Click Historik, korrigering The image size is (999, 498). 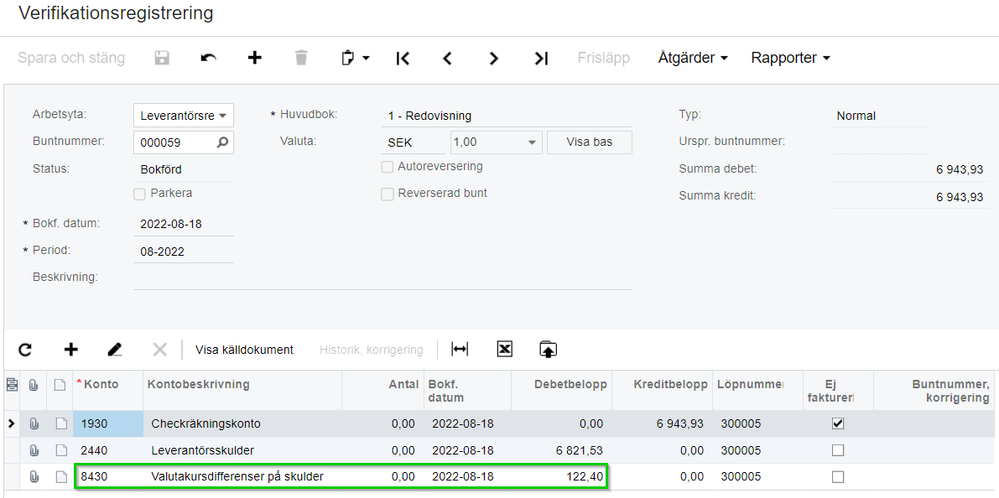(x=371, y=350)
